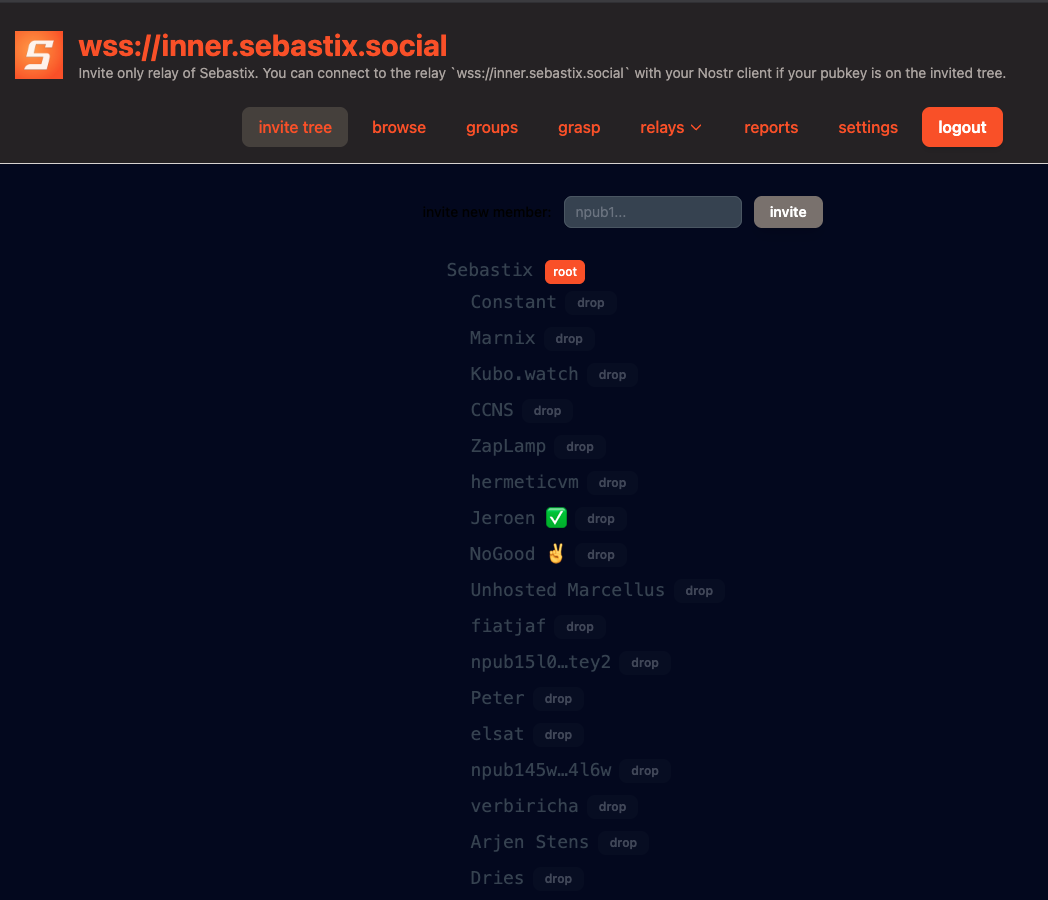Image resolution: width=1048 pixels, height=900 pixels.
Task: Expand the relays dropdown menu
Action: pyautogui.click(x=671, y=127)
